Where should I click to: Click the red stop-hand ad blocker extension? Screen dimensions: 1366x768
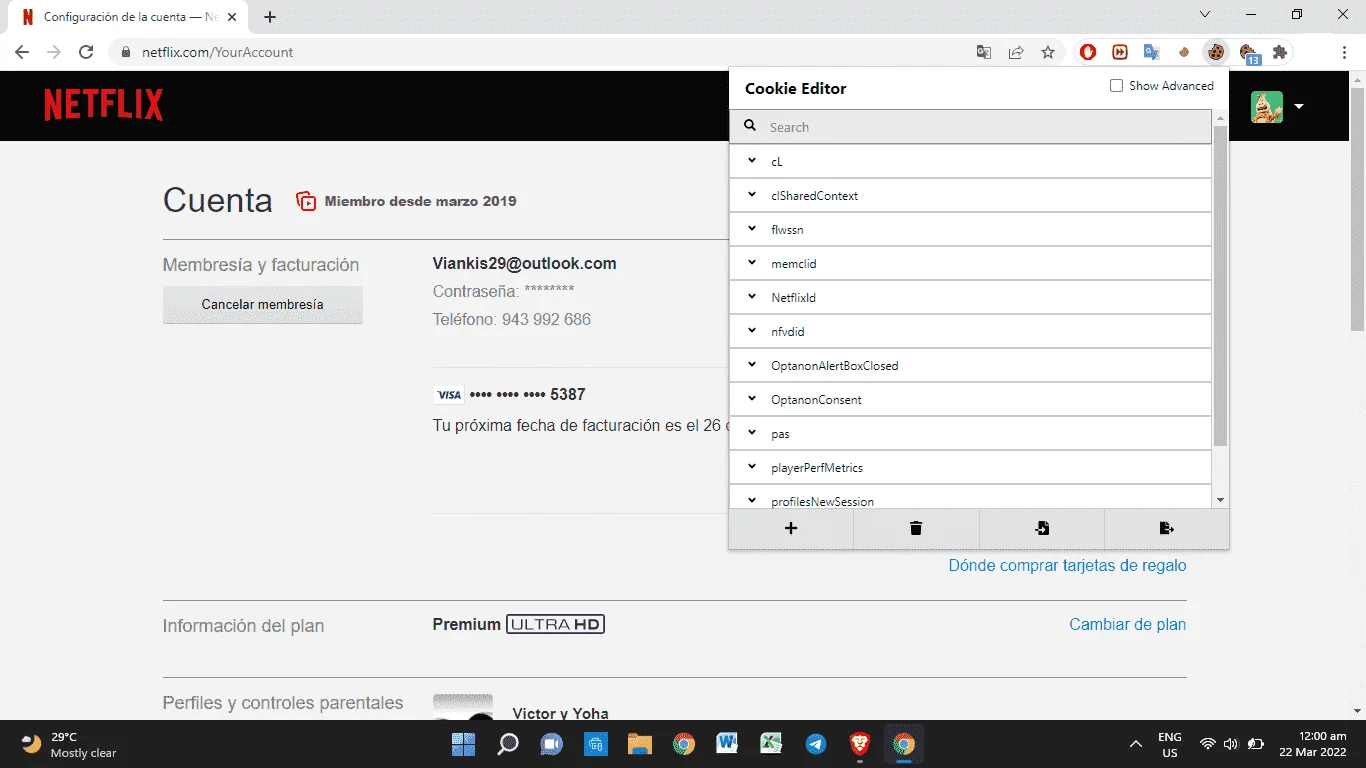(x=1088, y=52)
